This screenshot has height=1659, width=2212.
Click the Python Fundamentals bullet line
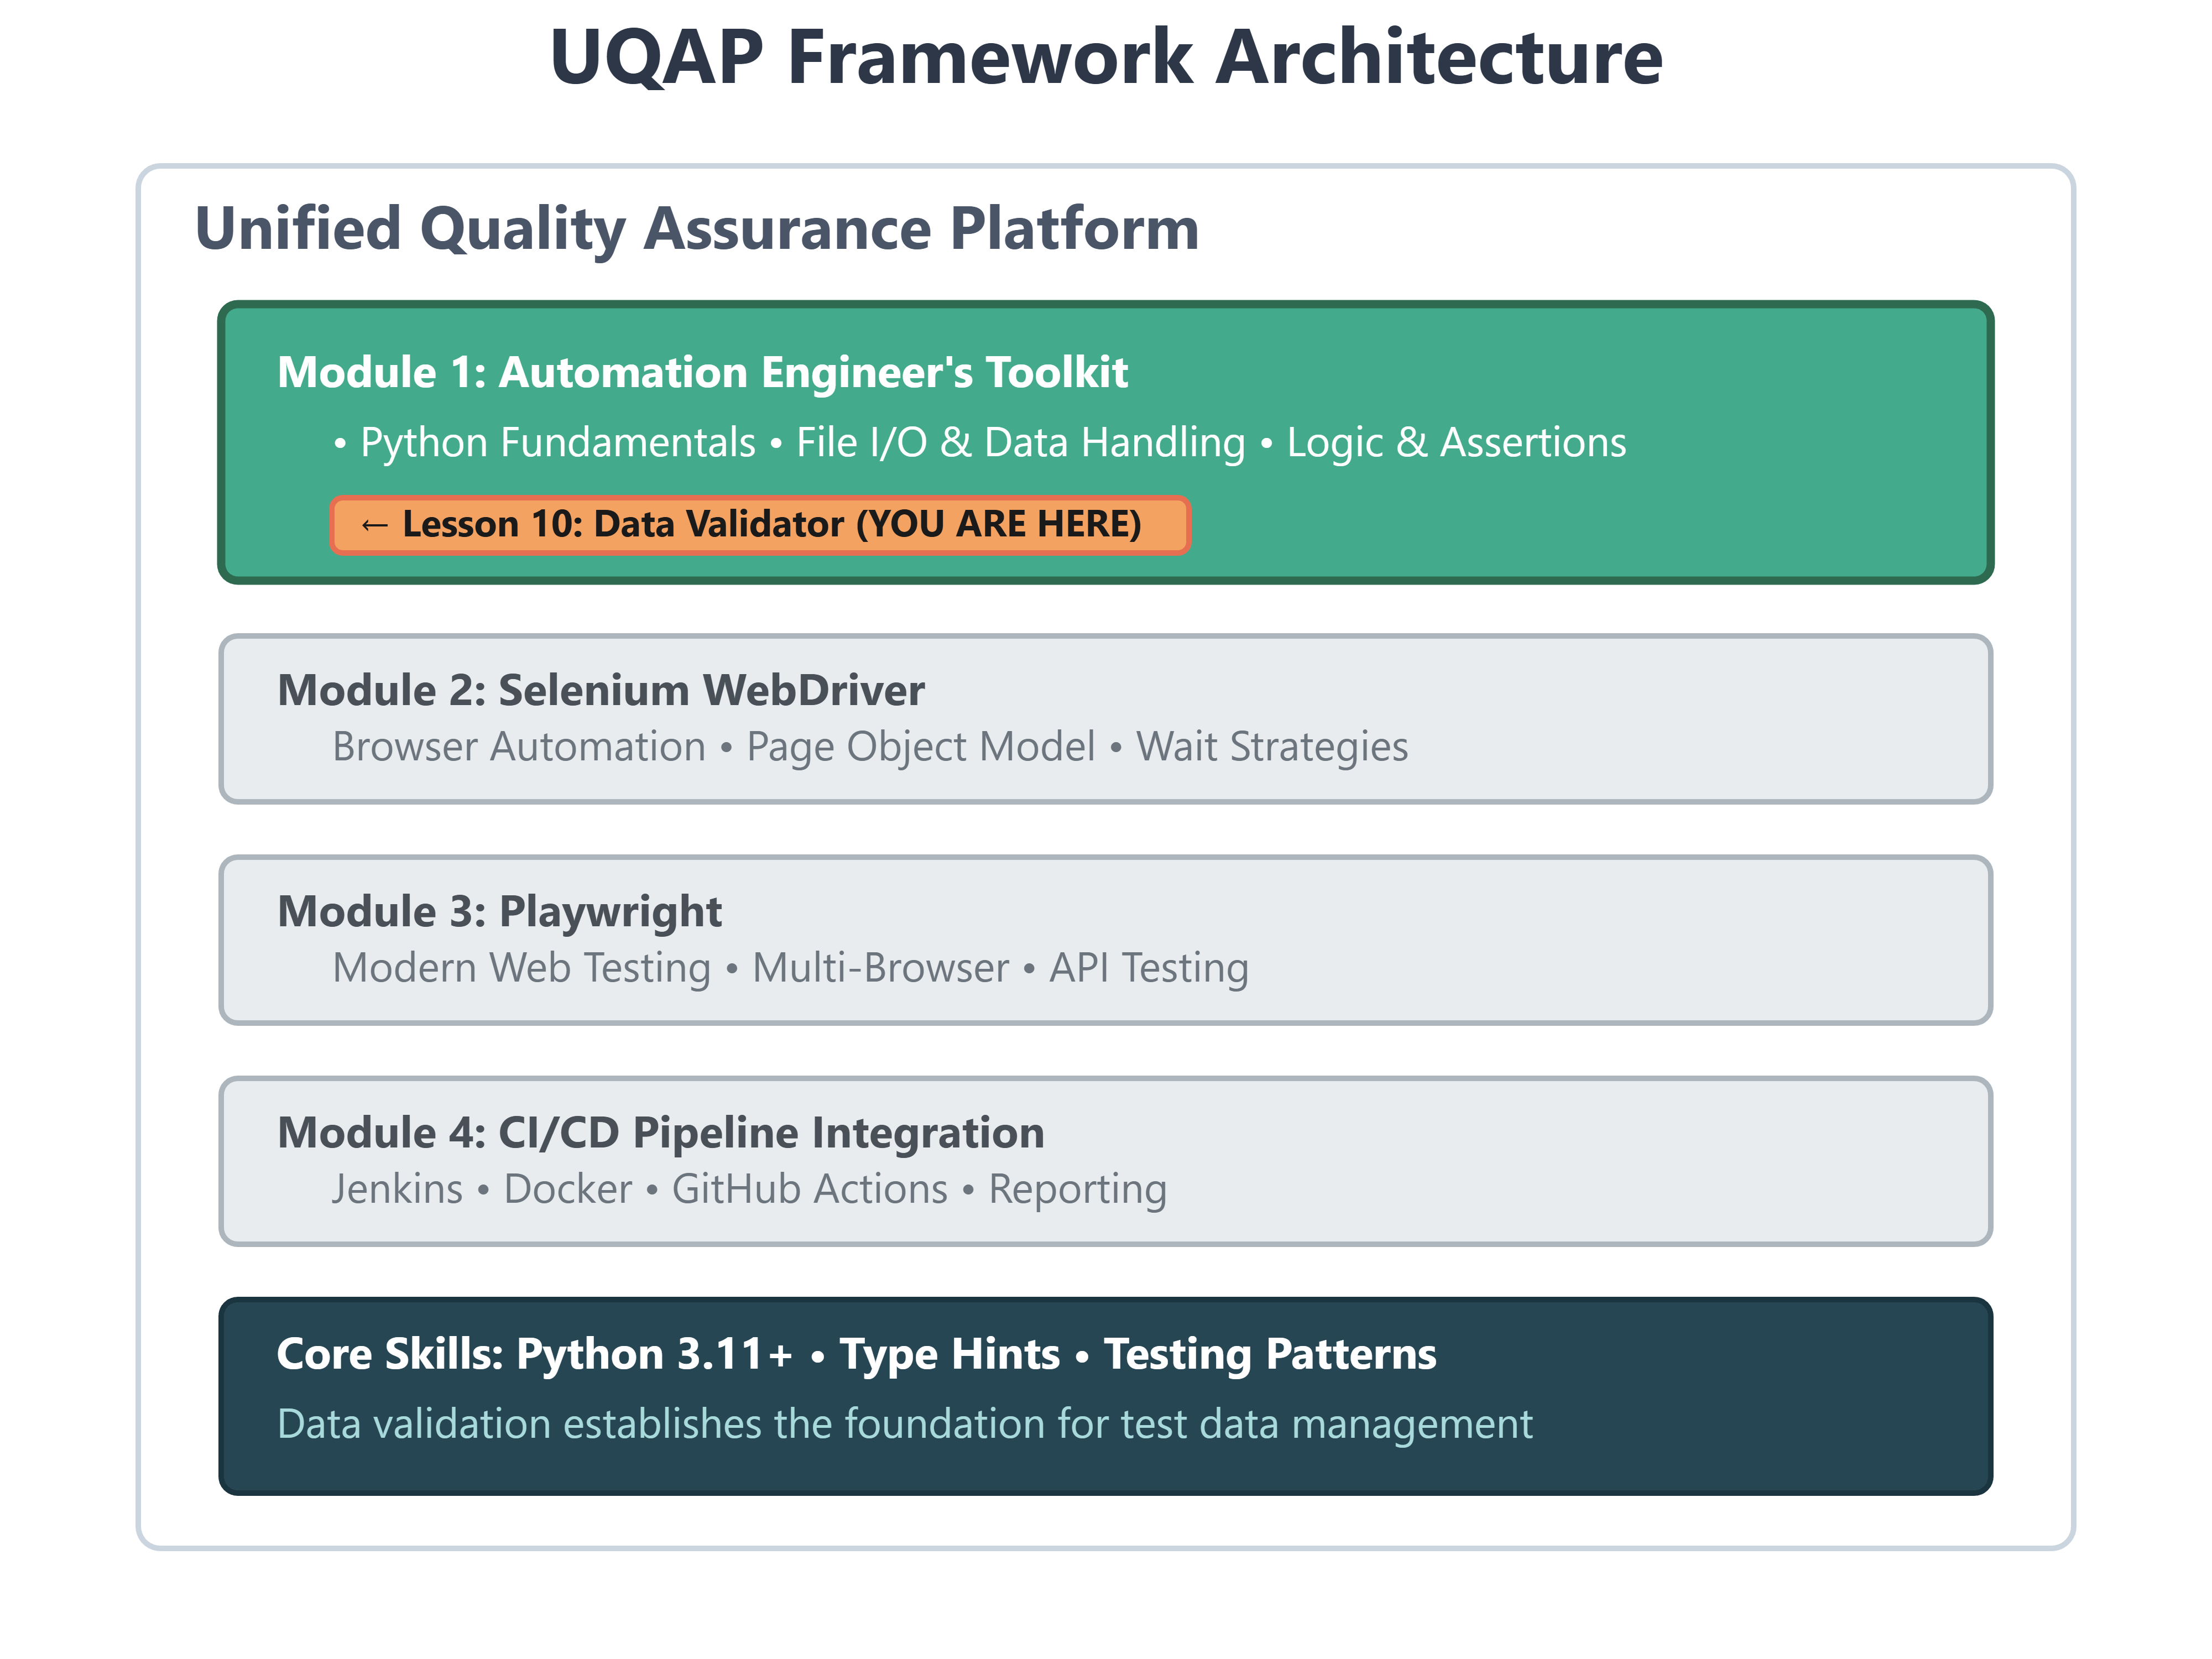tap(979, 443)
